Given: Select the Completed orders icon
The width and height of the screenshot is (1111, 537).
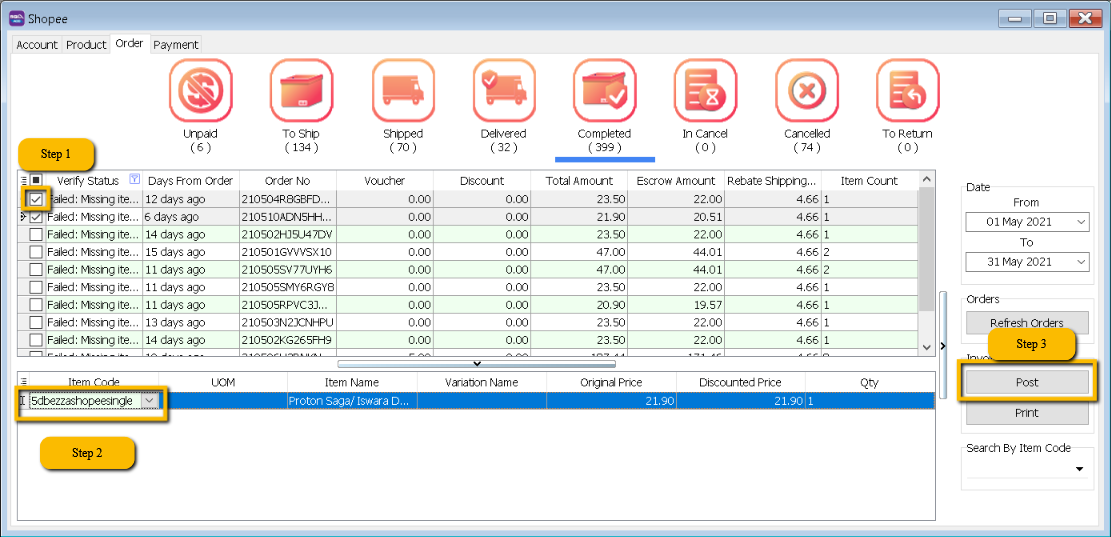Looking at the screenshot, I should tap(604, 91).
